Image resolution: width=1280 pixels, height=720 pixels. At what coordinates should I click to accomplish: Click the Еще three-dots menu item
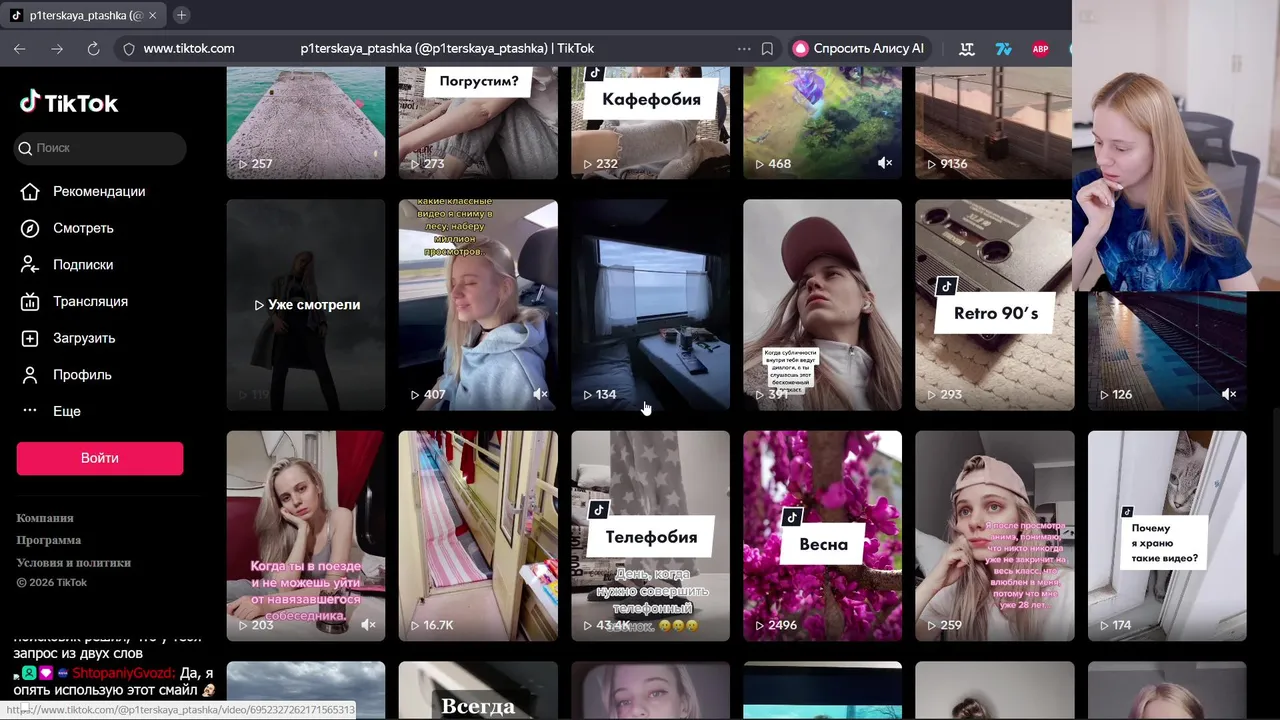coord(50,411)
